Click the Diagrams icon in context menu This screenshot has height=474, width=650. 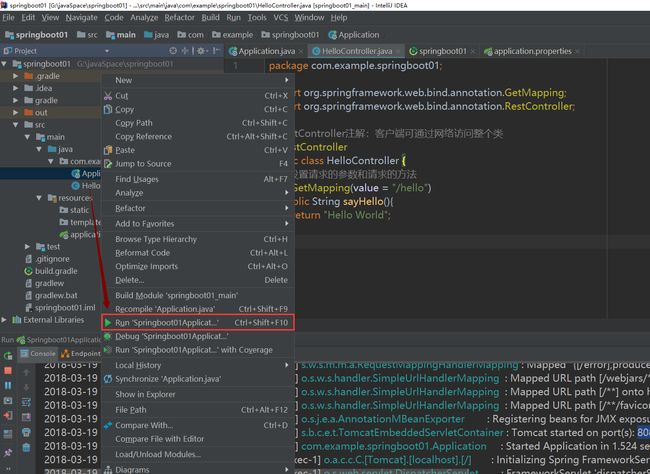tap(108, 470)
